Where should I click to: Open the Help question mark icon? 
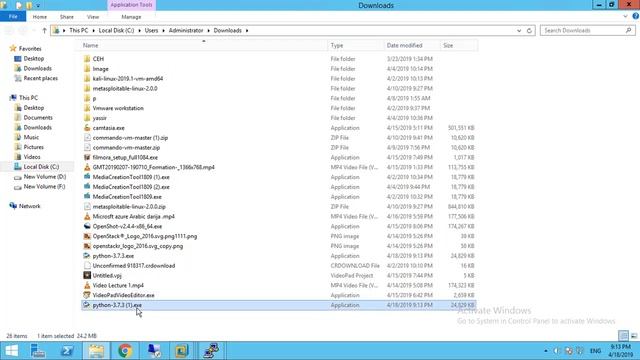pyautogui.click(x=636, y=17)
